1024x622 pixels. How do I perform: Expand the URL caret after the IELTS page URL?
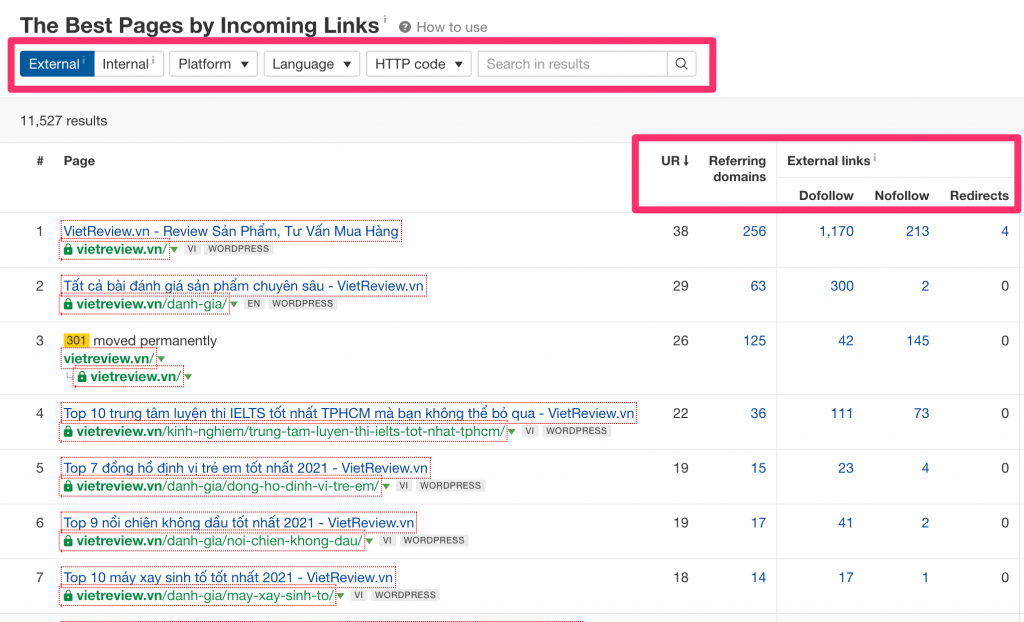(511, 432)
